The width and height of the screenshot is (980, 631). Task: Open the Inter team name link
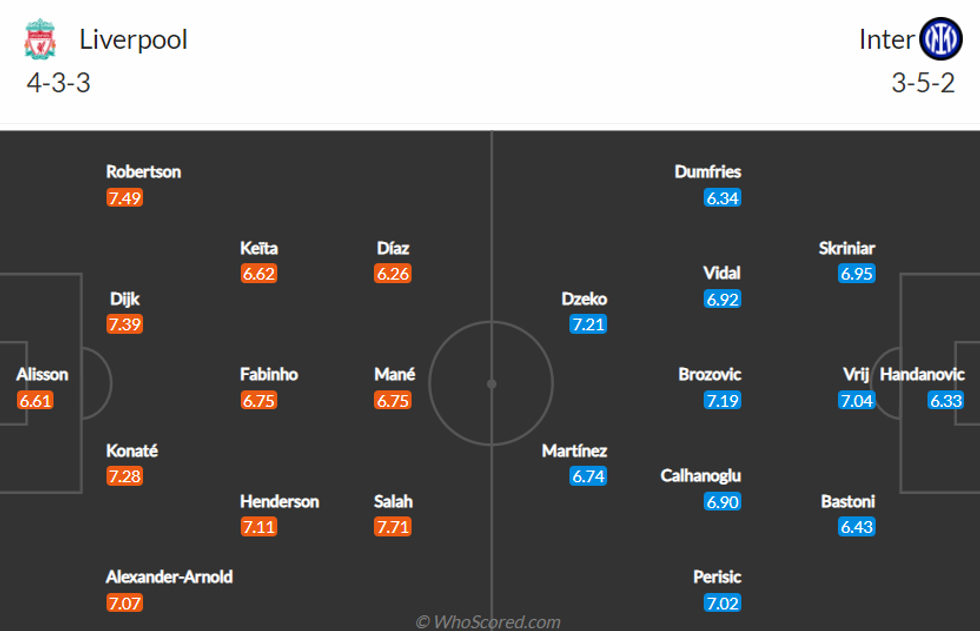(886, 39)
